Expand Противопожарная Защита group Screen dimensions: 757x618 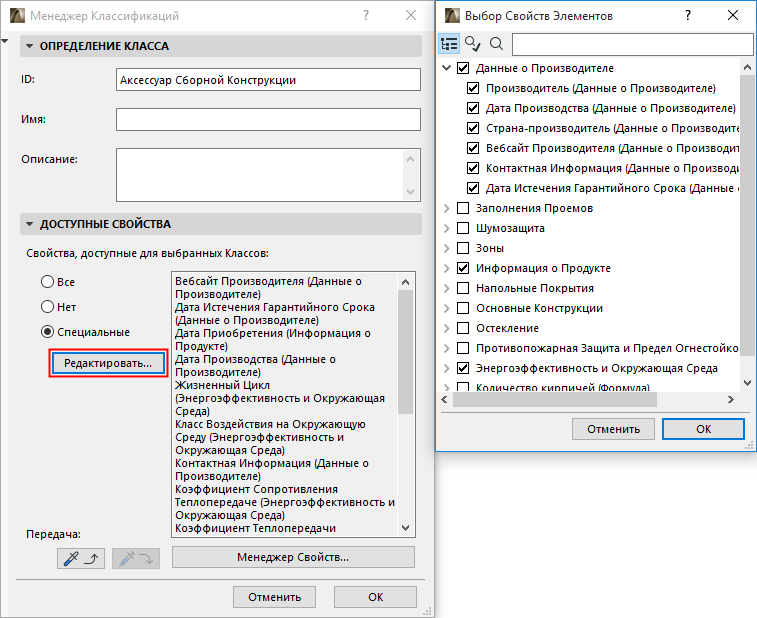coord(447,348)
